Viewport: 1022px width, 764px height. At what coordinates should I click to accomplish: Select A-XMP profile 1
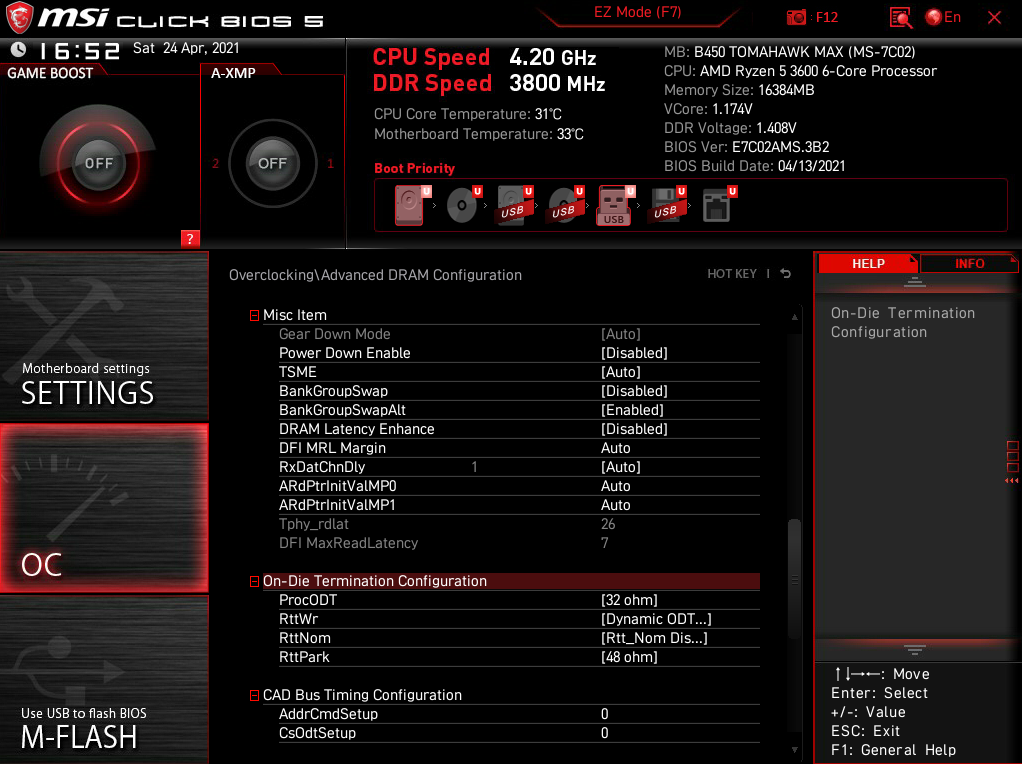coord(330,163)
